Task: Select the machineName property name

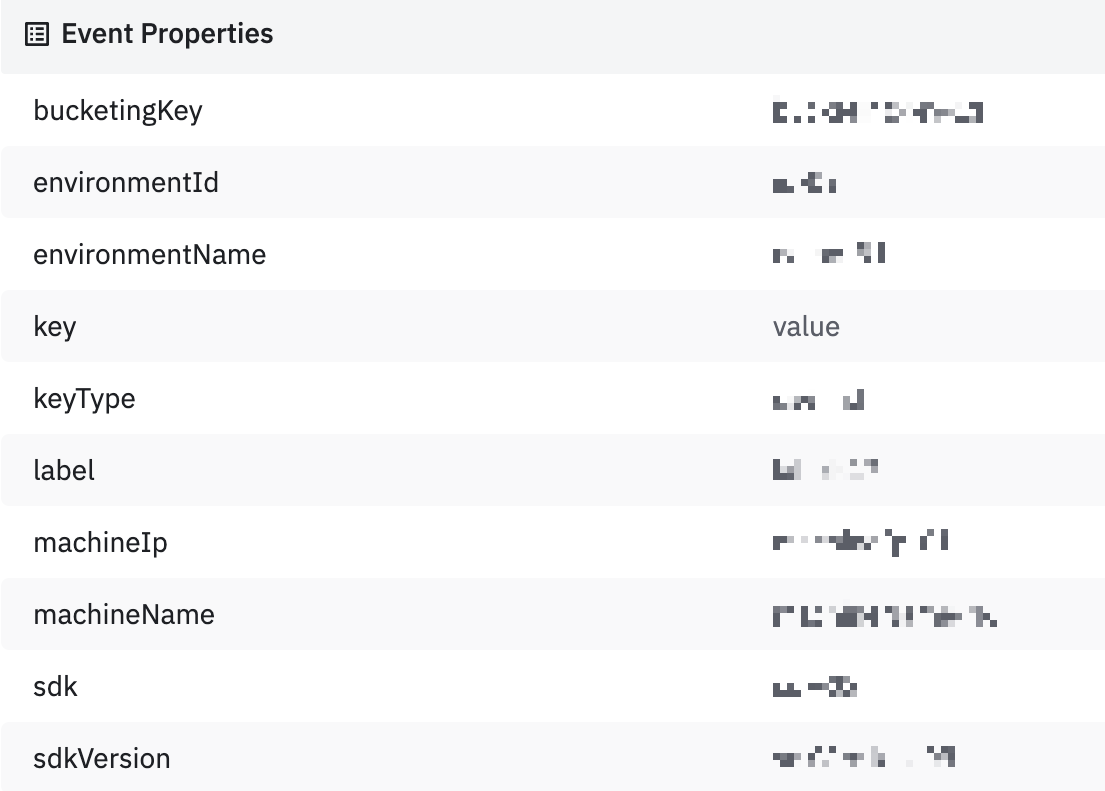Action: (124, 614)
